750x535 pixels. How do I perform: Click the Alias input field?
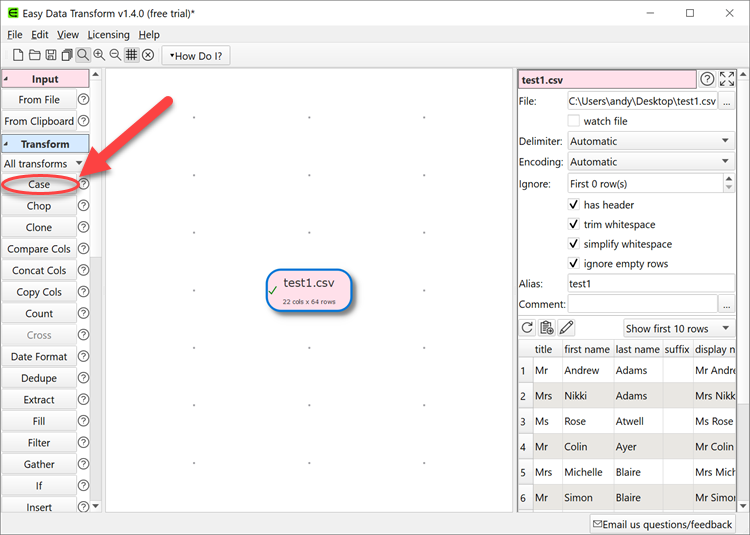pos(650,284)
